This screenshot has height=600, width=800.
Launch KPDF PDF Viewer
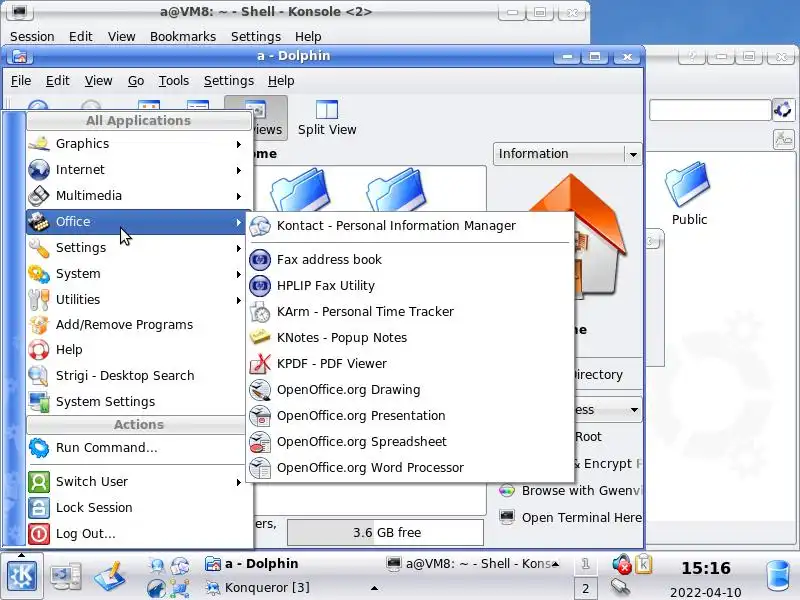coord(410,364)
